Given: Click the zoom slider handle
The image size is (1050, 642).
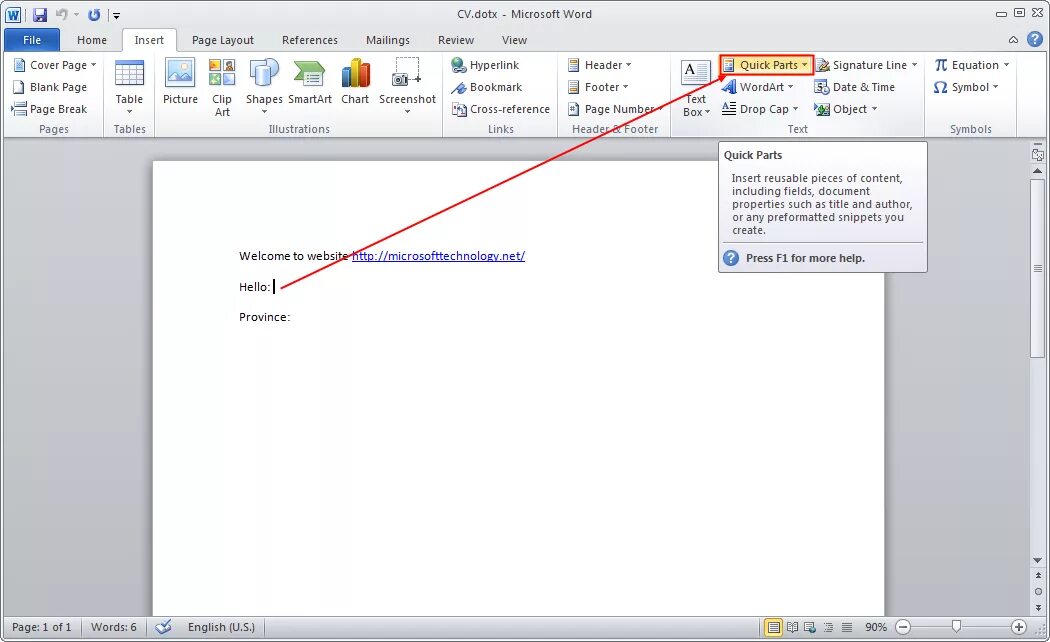Looking at the screenshot, I should tap(956, 627).
